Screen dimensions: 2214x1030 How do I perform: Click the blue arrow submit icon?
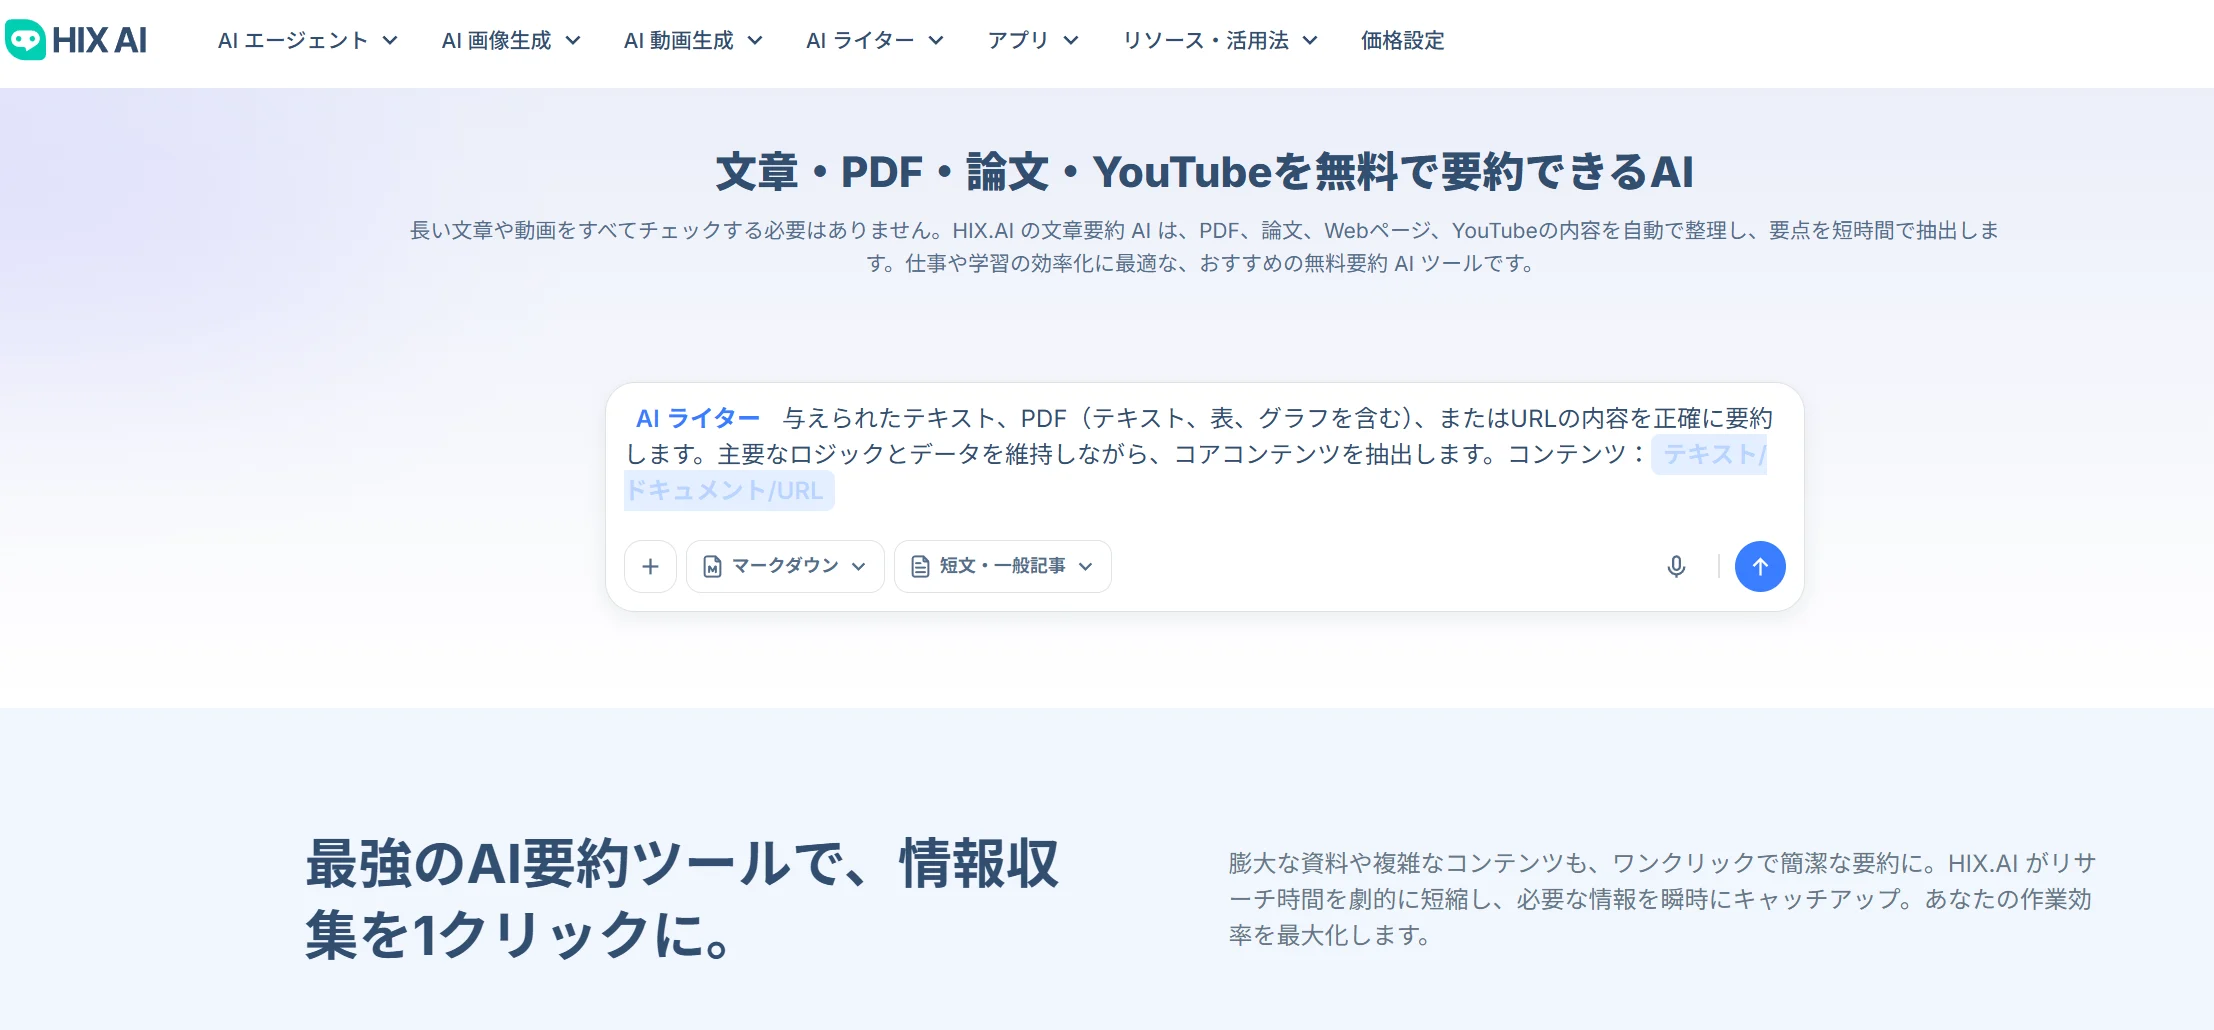pos(1760,566)
